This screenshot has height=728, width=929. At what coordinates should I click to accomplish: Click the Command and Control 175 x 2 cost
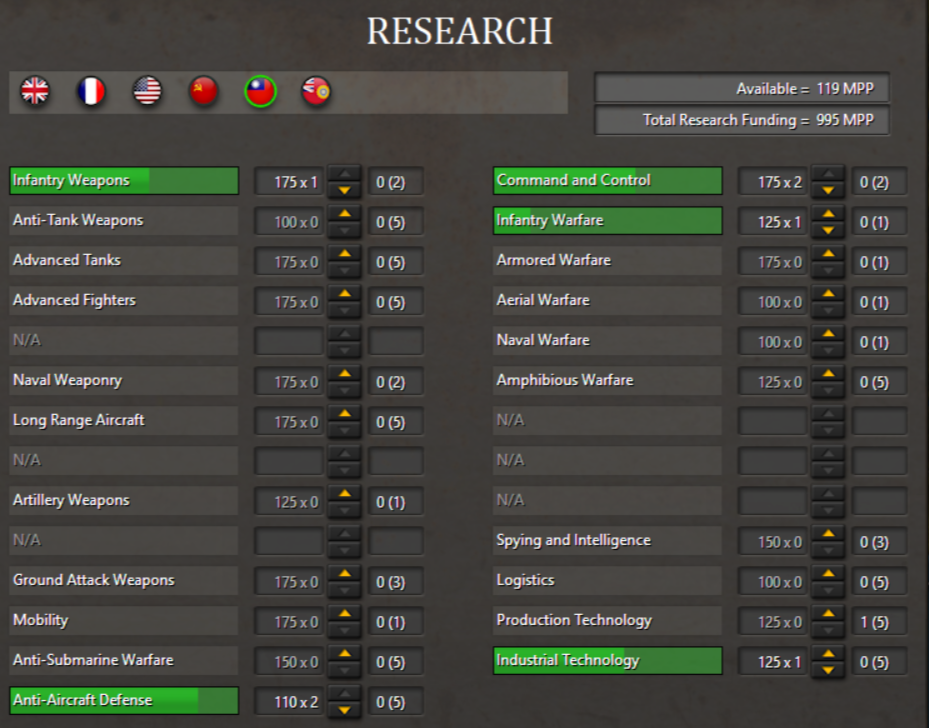773,181
